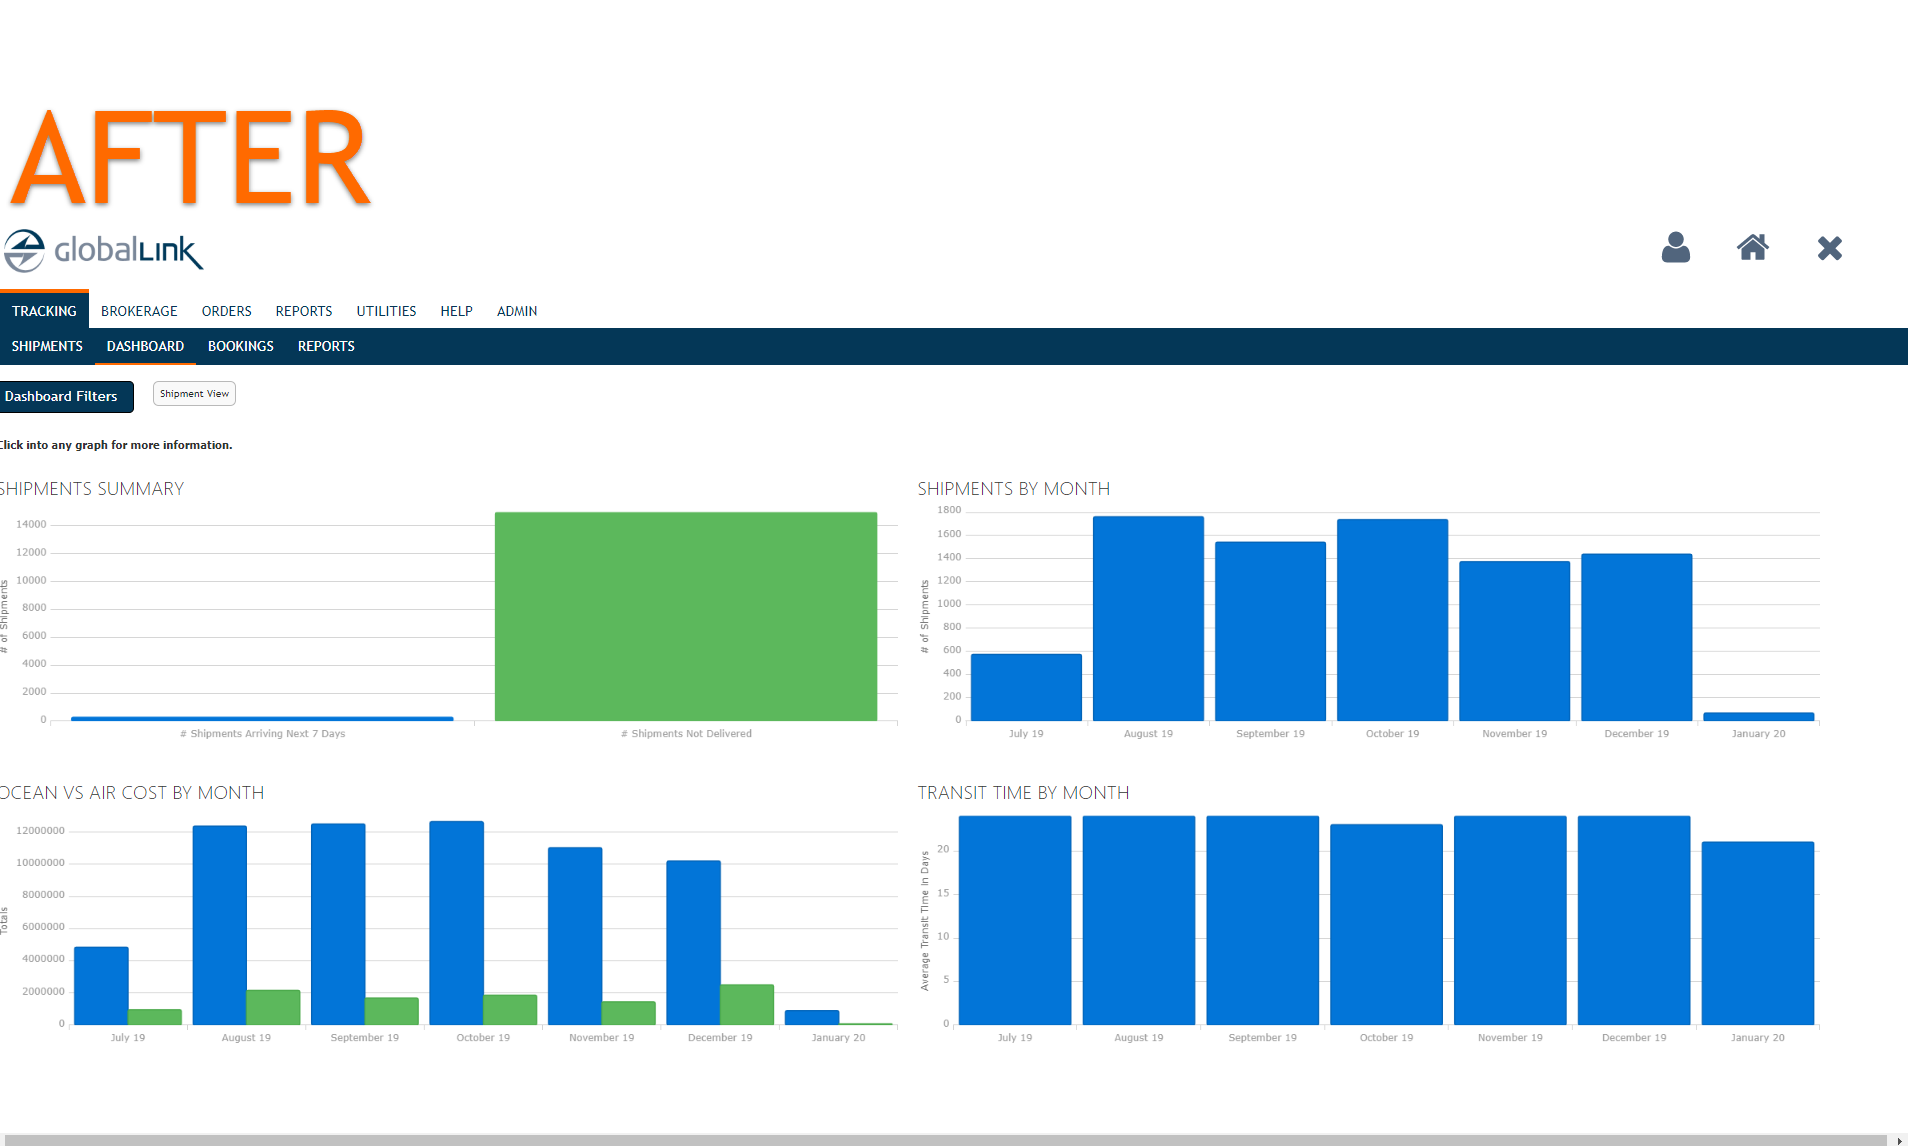Open the Admin menu
Viewport: 1908px width, 1146px height.
coord(517,311)
